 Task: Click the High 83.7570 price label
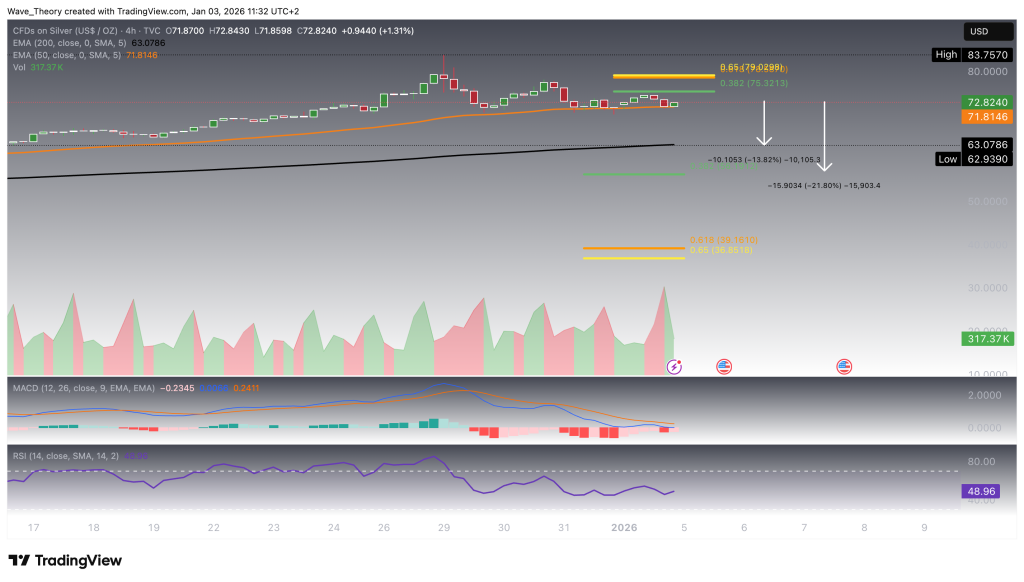point(986,54)
